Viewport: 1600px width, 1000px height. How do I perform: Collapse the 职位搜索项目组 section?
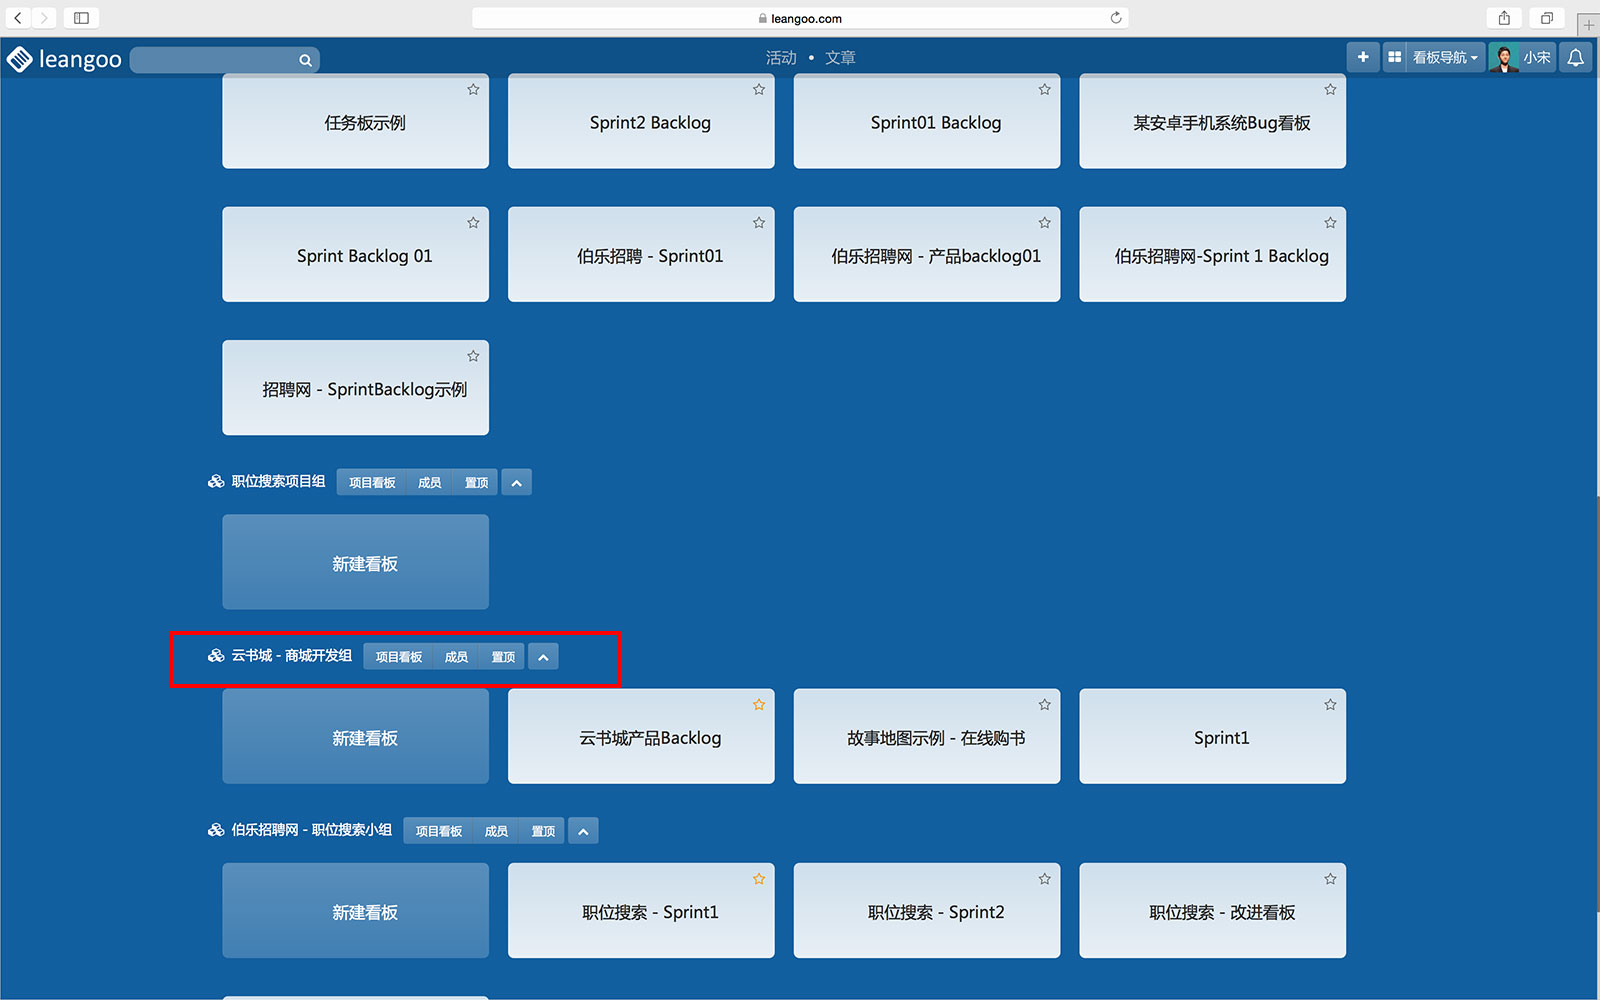coord(516,483)
